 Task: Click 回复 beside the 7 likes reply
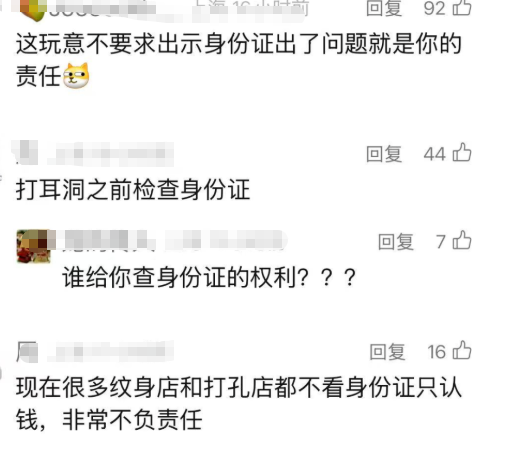396,242
